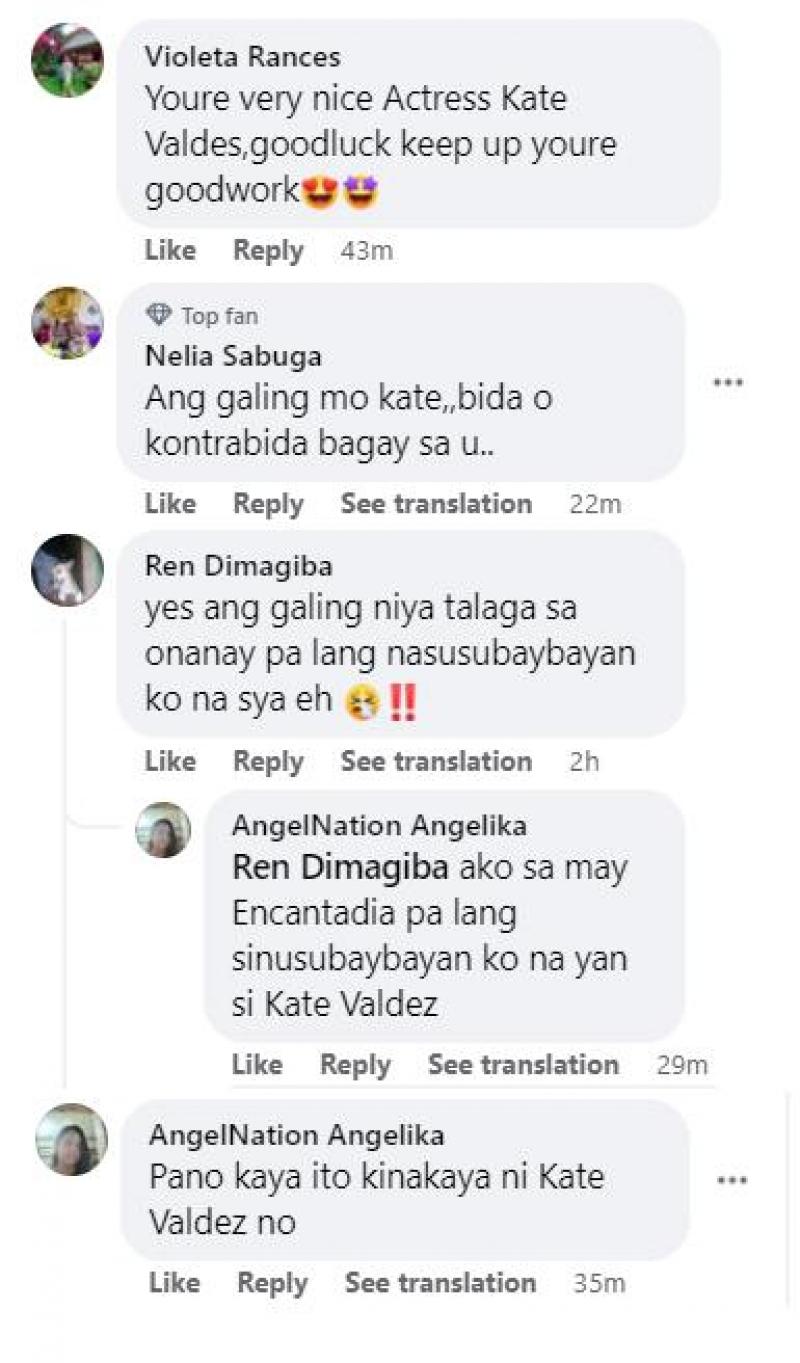This screenshot has height=1363, width=800.
Task: Like AngelNation Angelika's Encantadia reply
Action: [x=256, y=1065]
